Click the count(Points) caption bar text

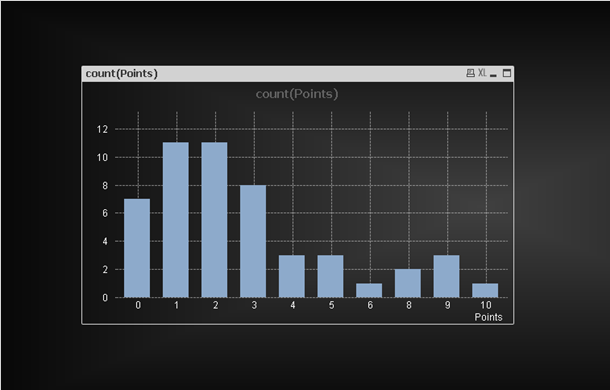(x=121, y=74)
